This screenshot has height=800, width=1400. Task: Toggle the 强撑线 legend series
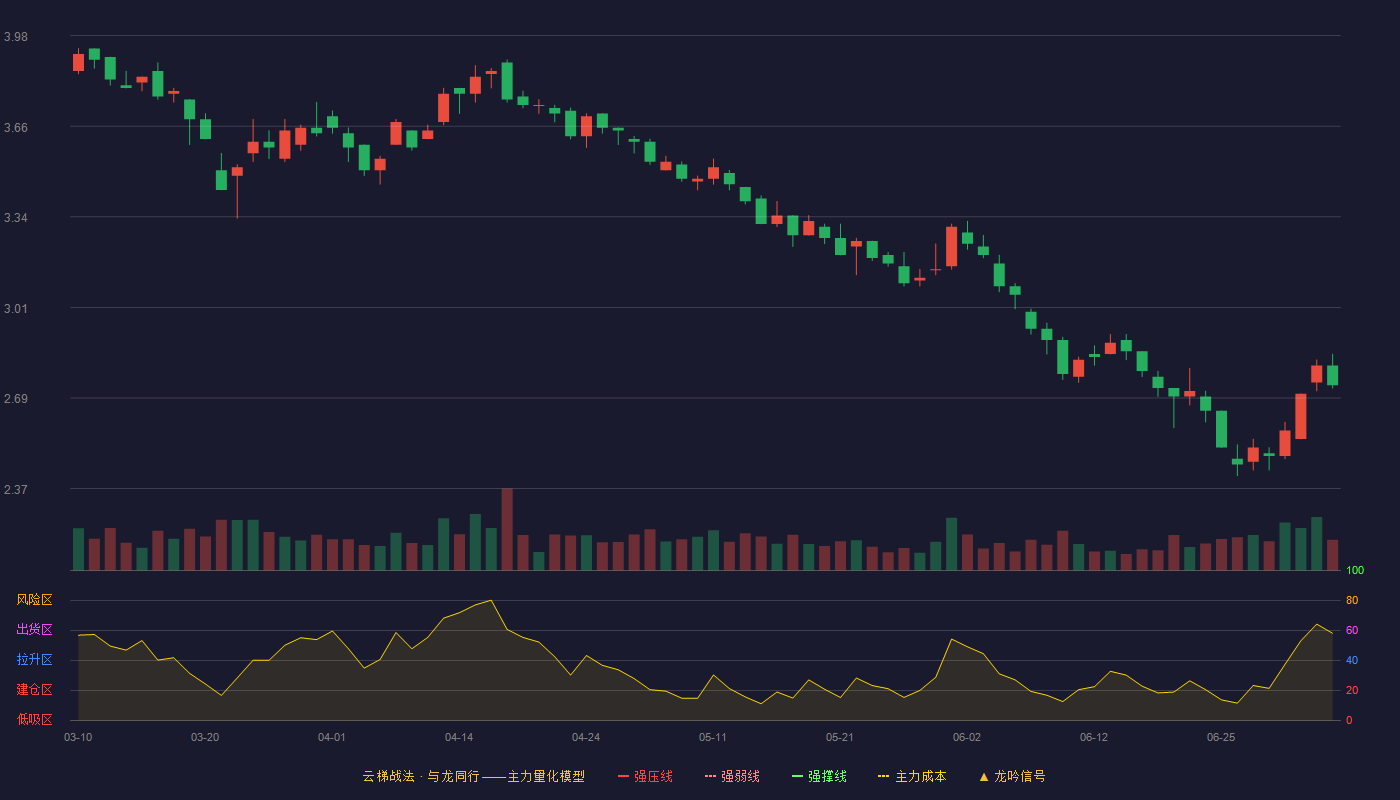[x=819, y=776]
